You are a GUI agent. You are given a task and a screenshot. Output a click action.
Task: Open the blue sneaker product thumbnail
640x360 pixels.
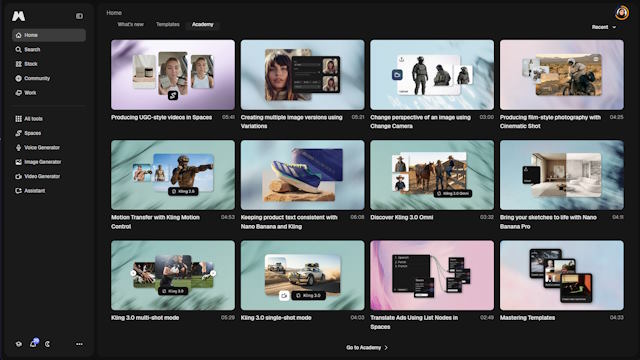click(302, 175)
